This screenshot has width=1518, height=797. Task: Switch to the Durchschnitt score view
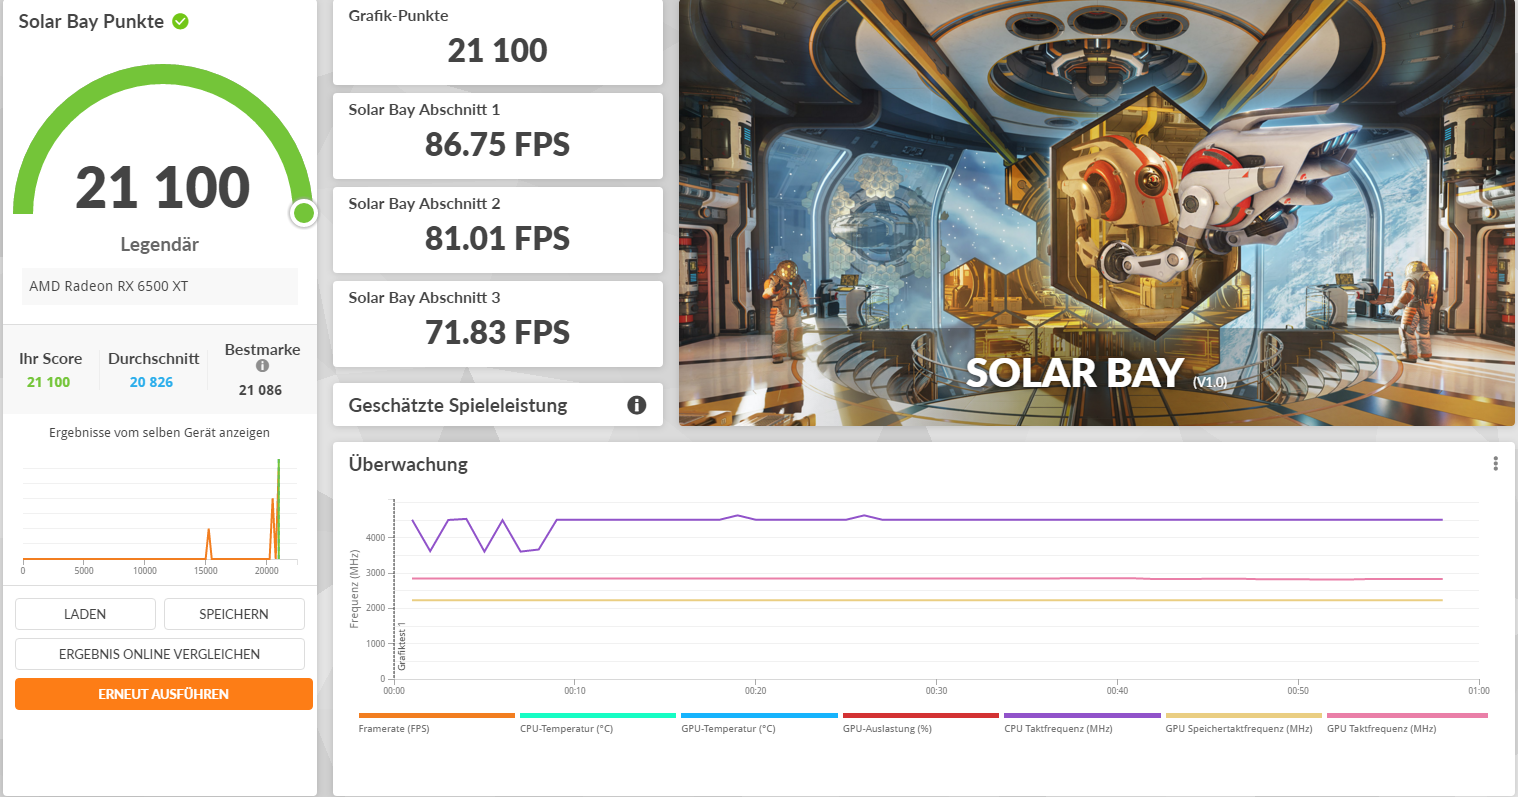tap(153, 370)
